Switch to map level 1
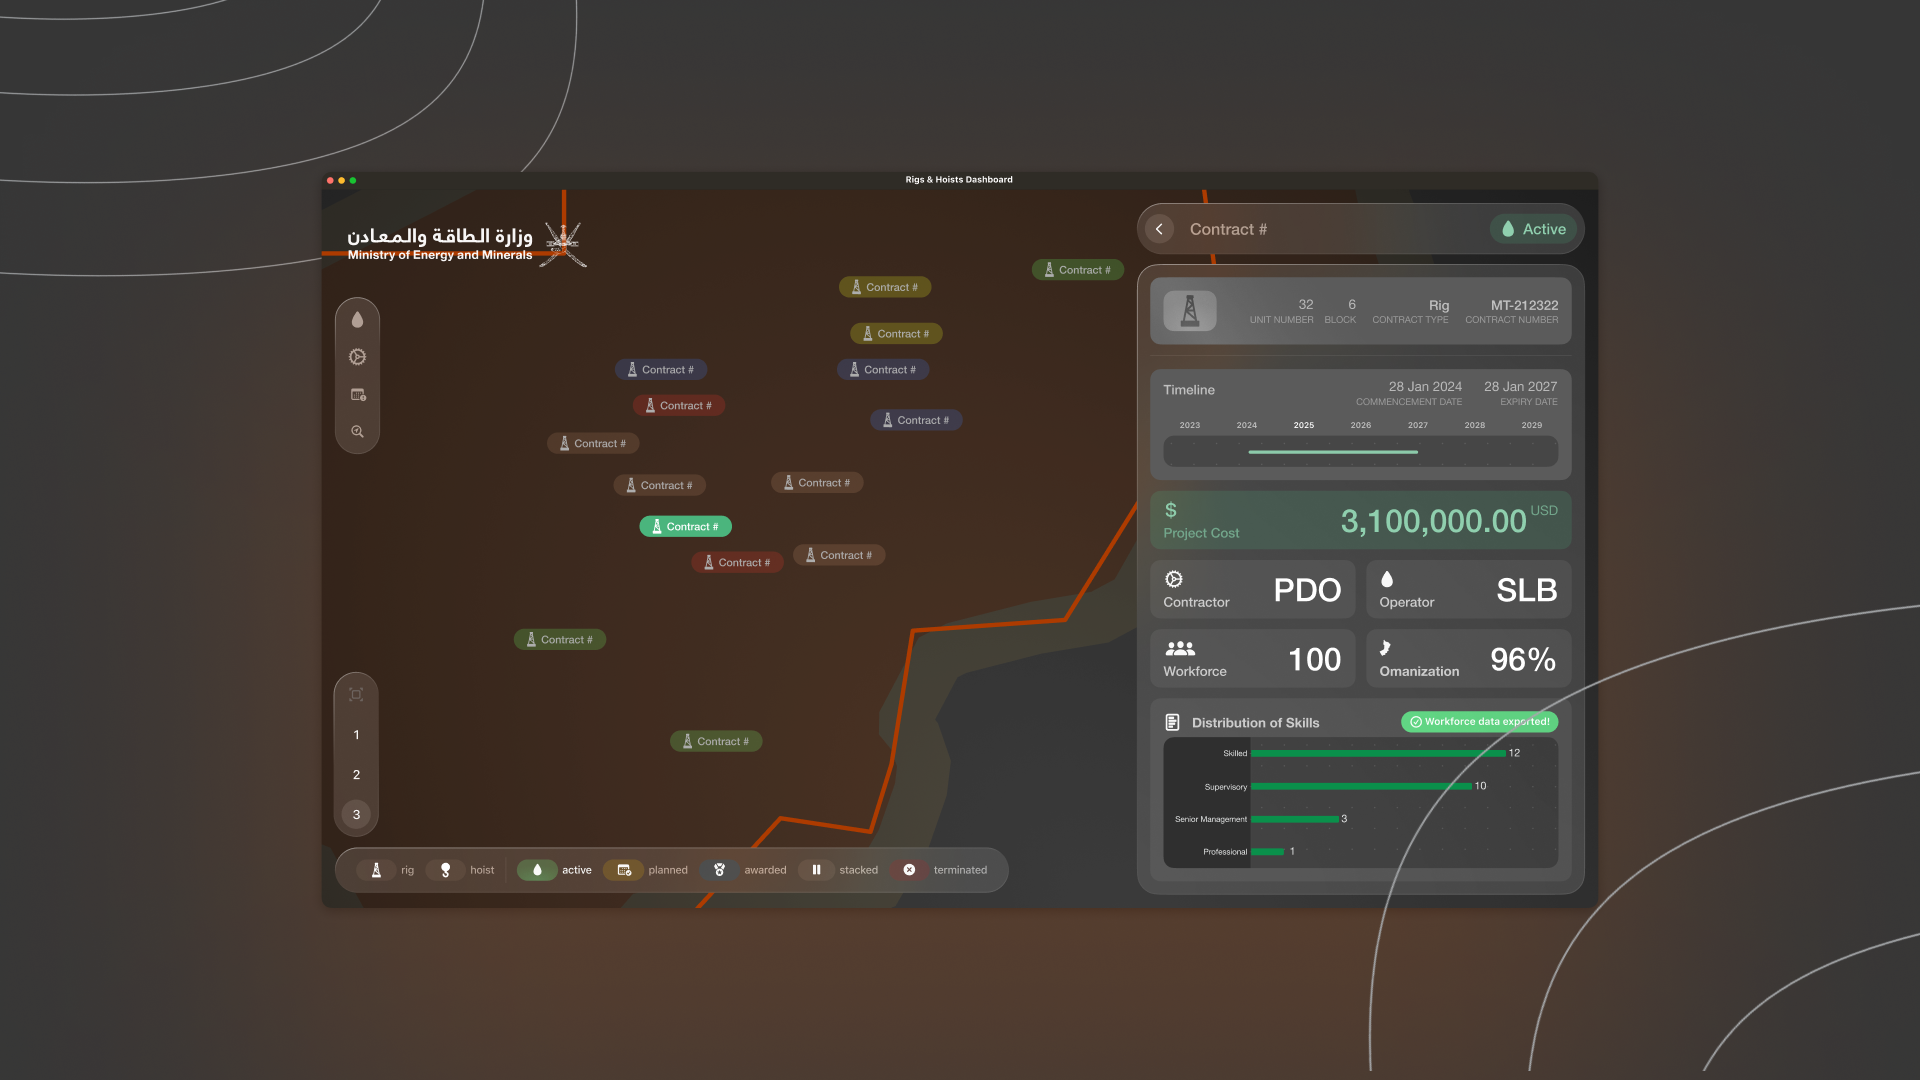Viewport: 1920px width, 1080px height. pyautogui.click(x=356, y=735)
